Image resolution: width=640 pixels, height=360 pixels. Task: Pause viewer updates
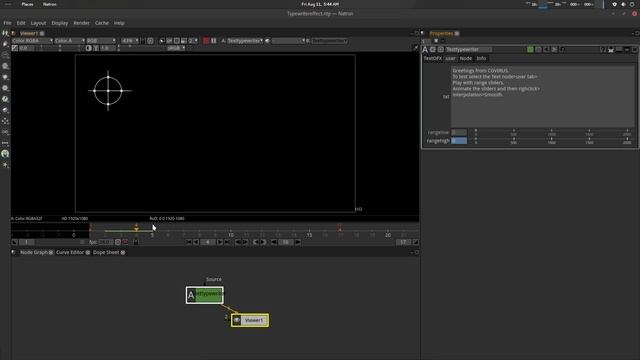pyautogui.click(x=214, y=41)
